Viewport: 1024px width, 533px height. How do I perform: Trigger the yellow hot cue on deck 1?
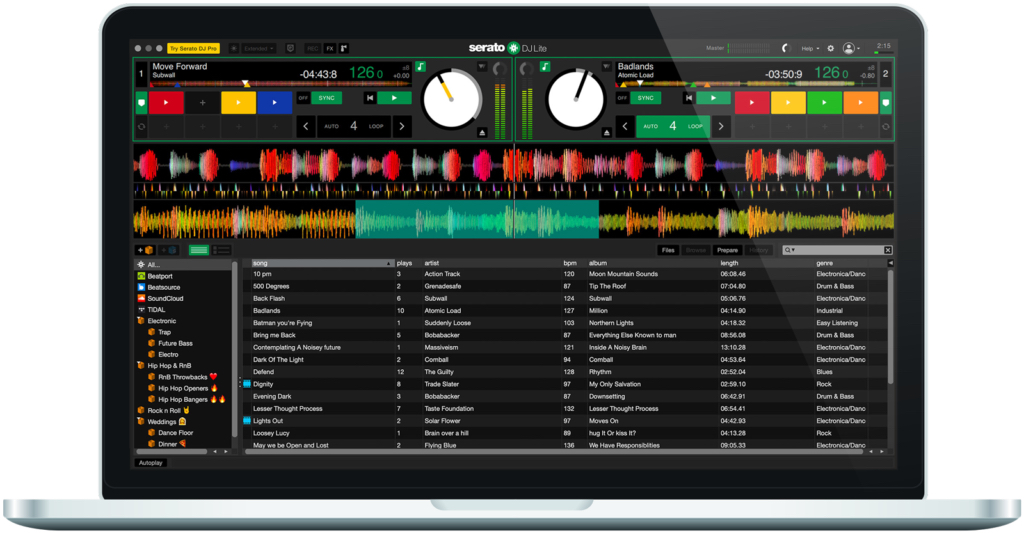[238, 103]
